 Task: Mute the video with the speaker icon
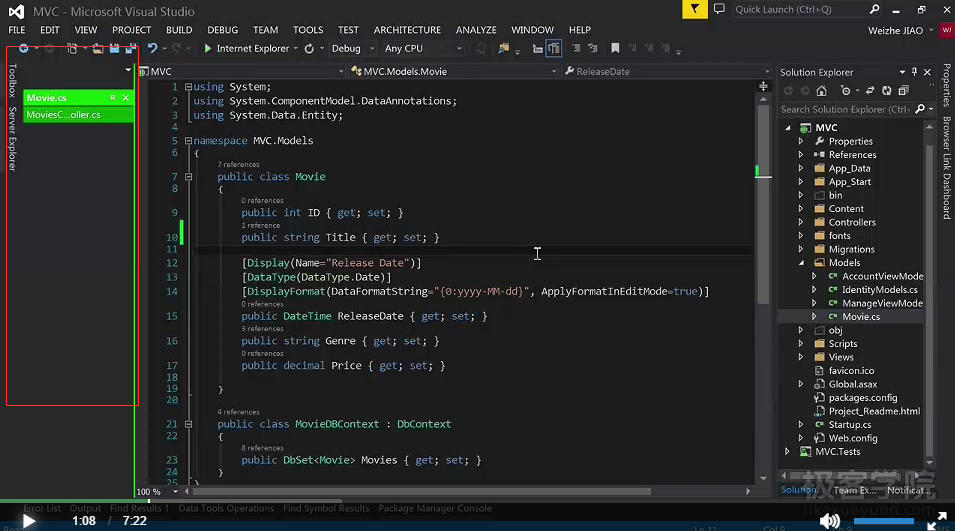(830, 521)
